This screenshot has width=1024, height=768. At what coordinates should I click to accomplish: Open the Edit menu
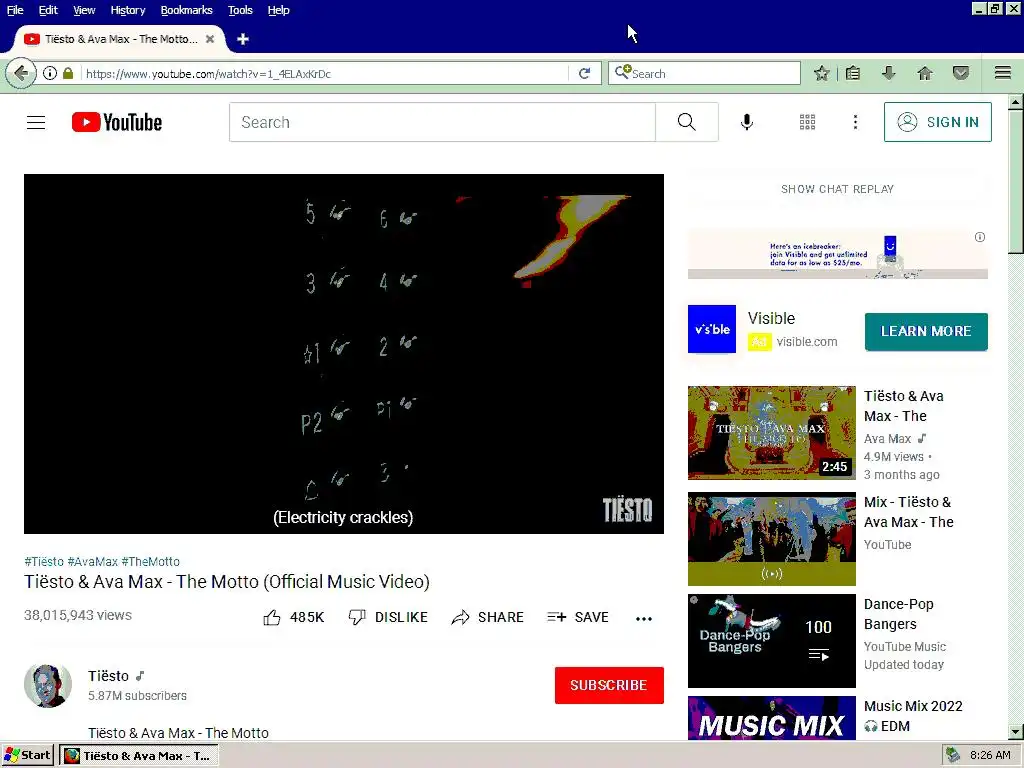48,10
